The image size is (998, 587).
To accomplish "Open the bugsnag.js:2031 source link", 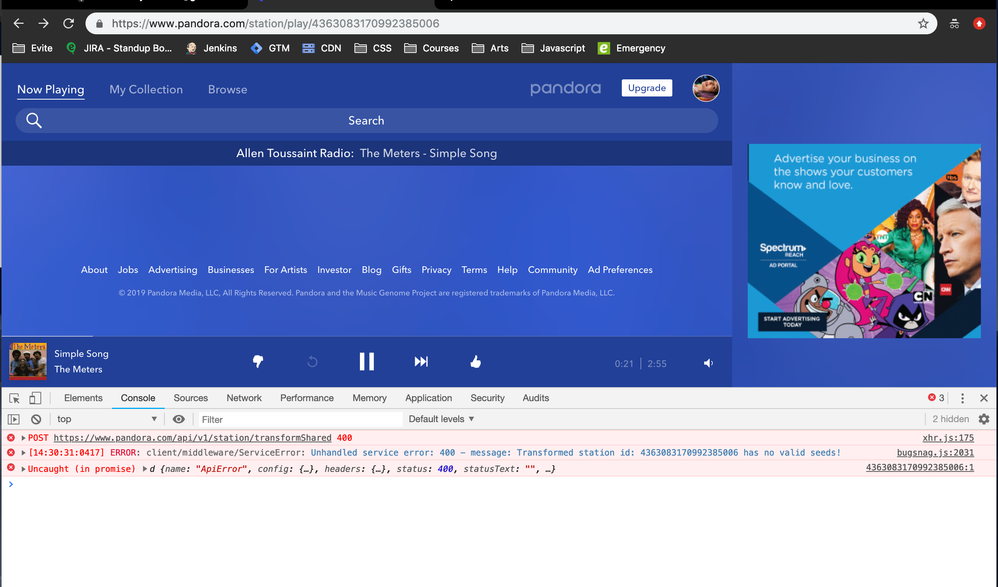I will click(935, 453).
